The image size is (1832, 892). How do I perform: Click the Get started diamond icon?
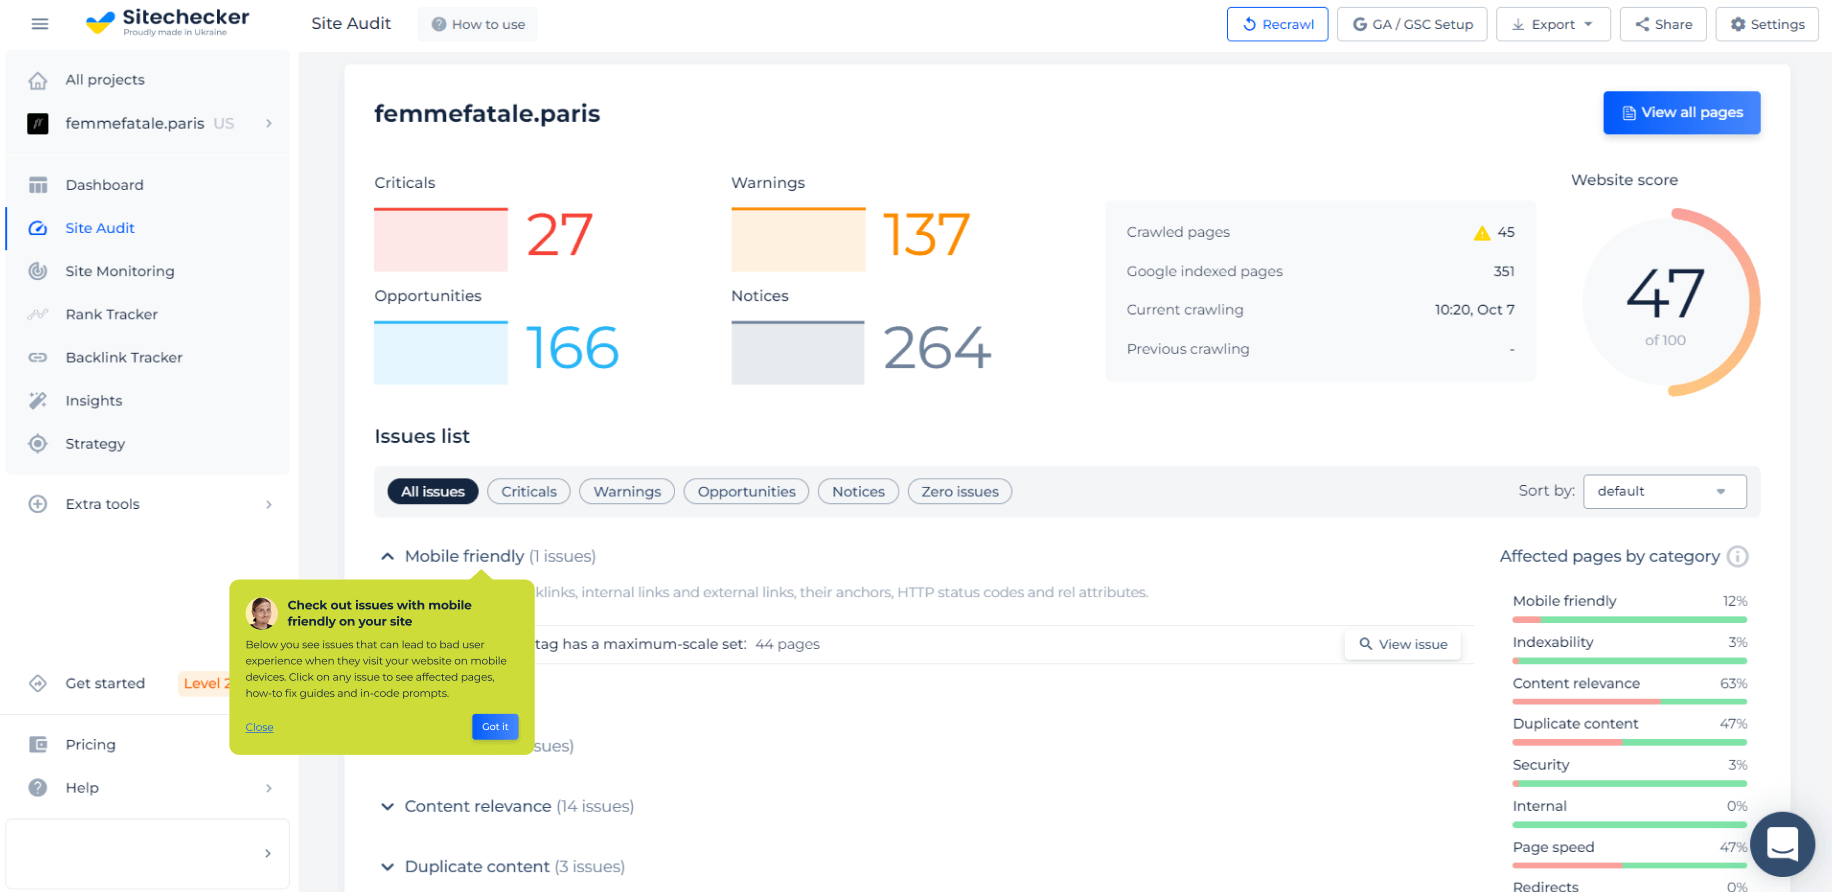coord(38,683)
